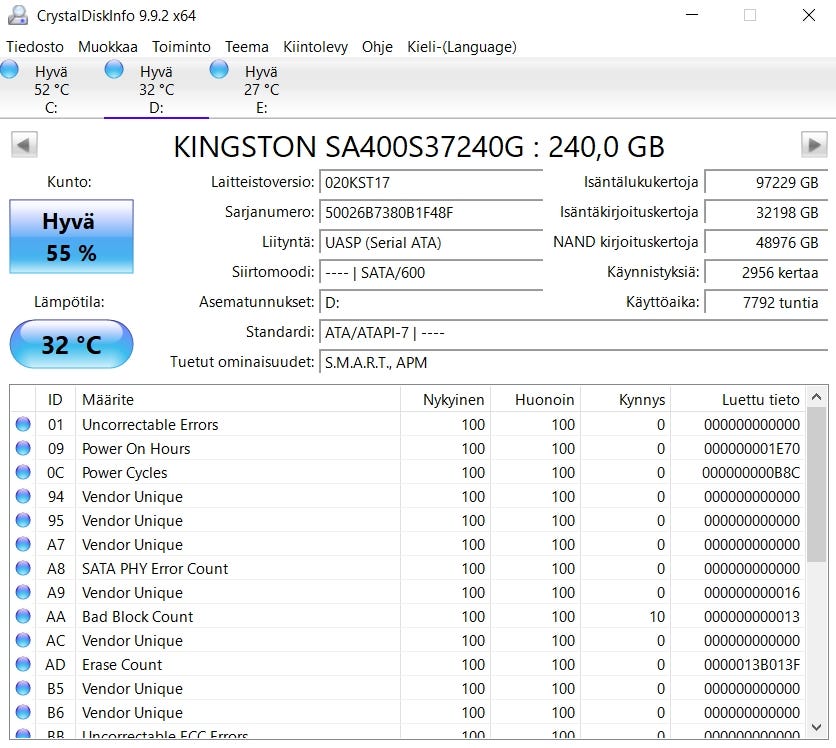Click raw value 000000000B8C
Image resolution: width=836 pixels, height=748 pixels.
tap(751, 473)
